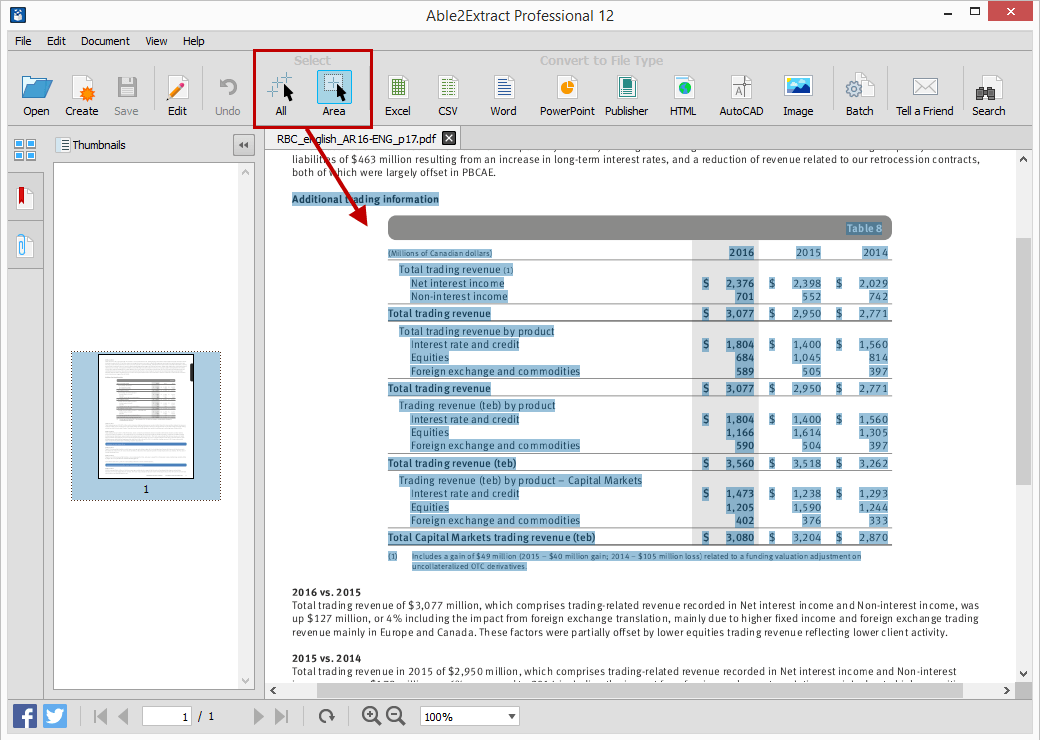Open the Batch conversion tool

click(860, 88)
